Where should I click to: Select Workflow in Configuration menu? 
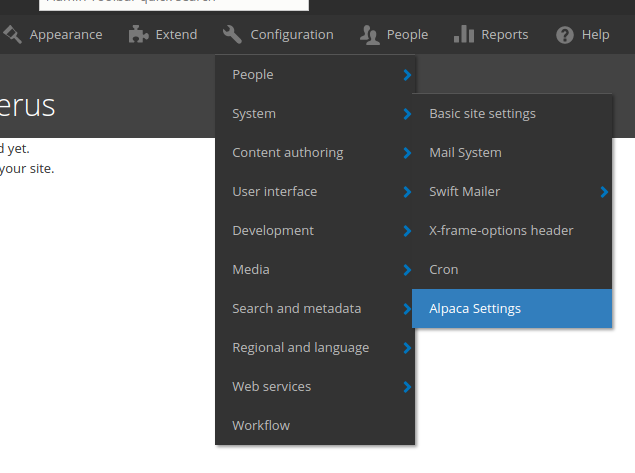pyautogui.click(x=261, y=426)
